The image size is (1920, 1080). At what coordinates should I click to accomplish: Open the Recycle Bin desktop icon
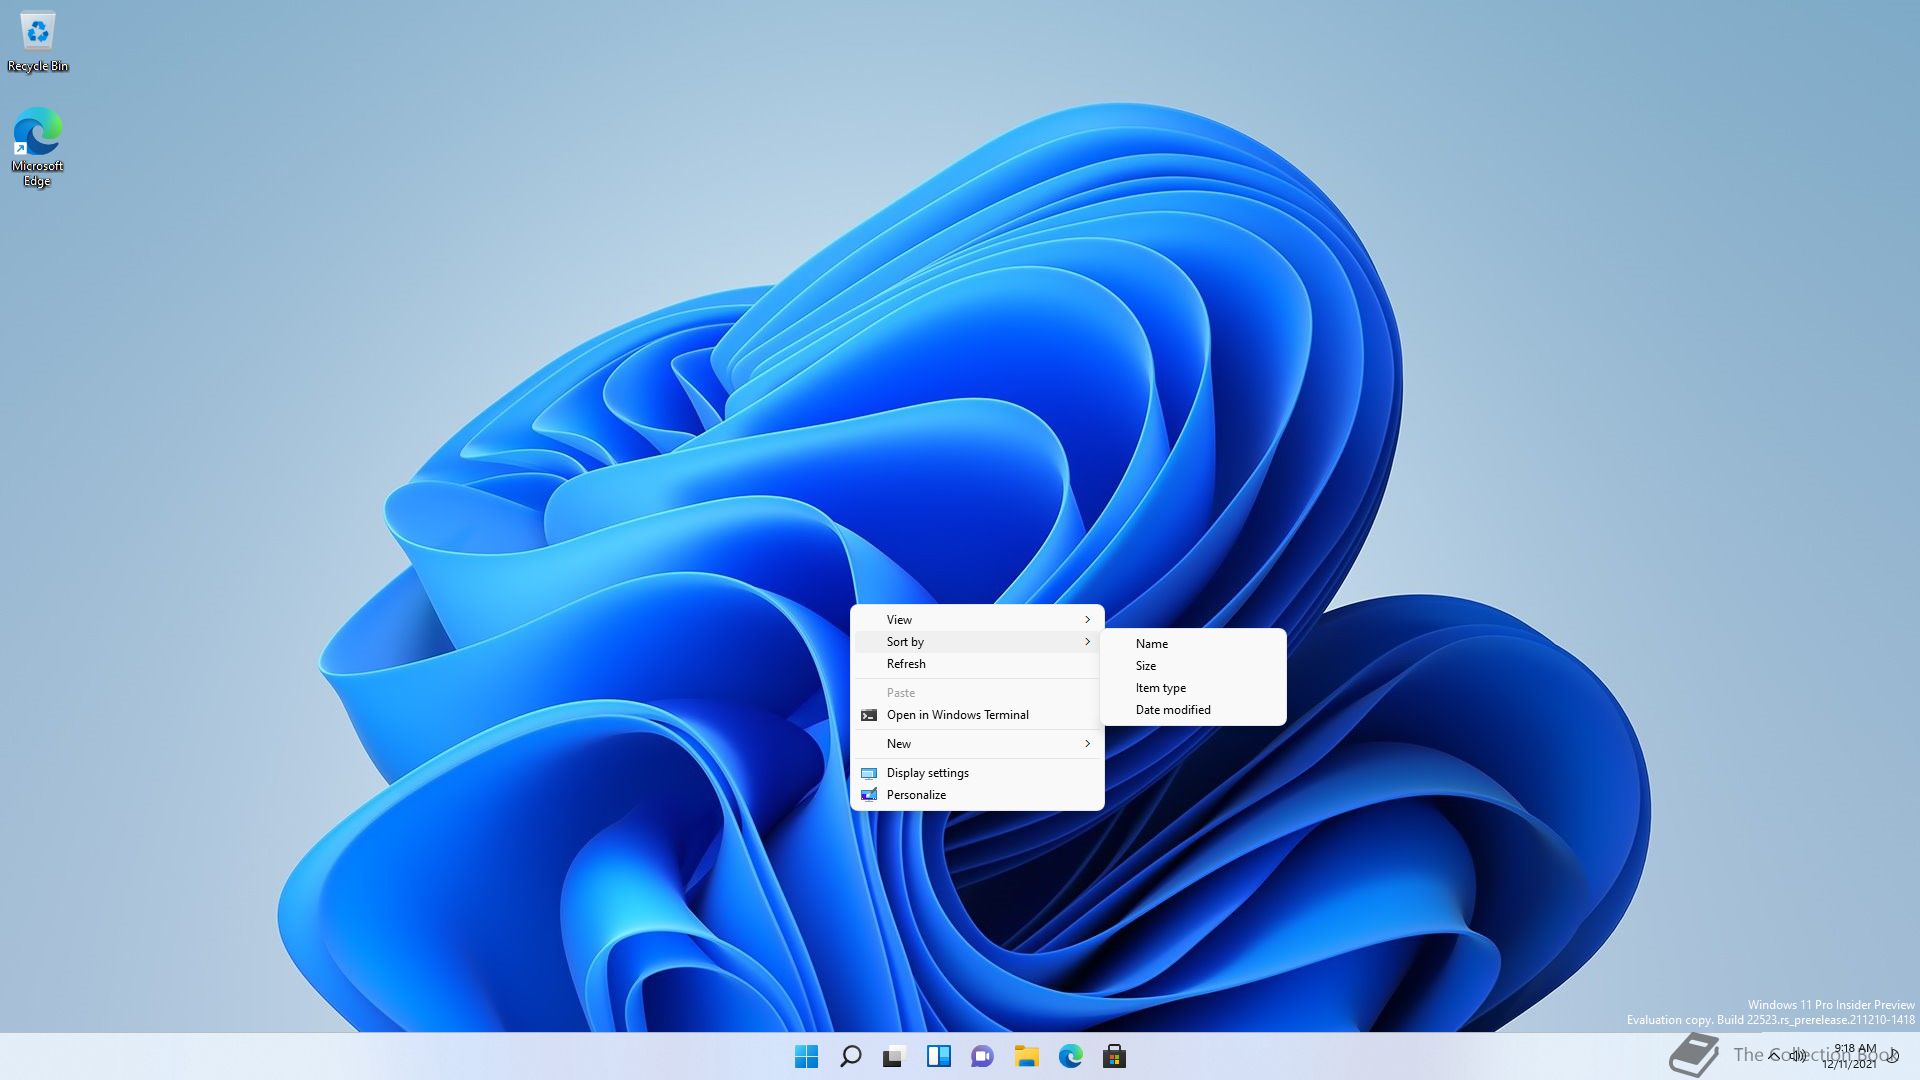tap(38, 43)
